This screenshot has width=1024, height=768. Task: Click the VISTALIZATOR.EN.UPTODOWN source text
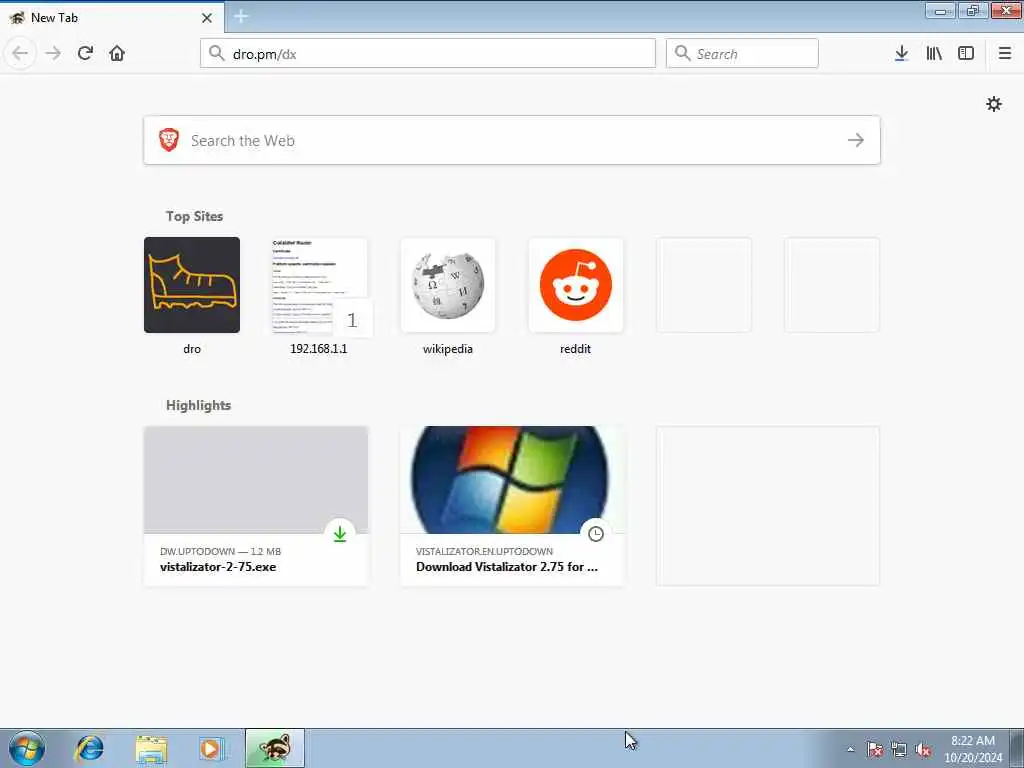point(484,551)
